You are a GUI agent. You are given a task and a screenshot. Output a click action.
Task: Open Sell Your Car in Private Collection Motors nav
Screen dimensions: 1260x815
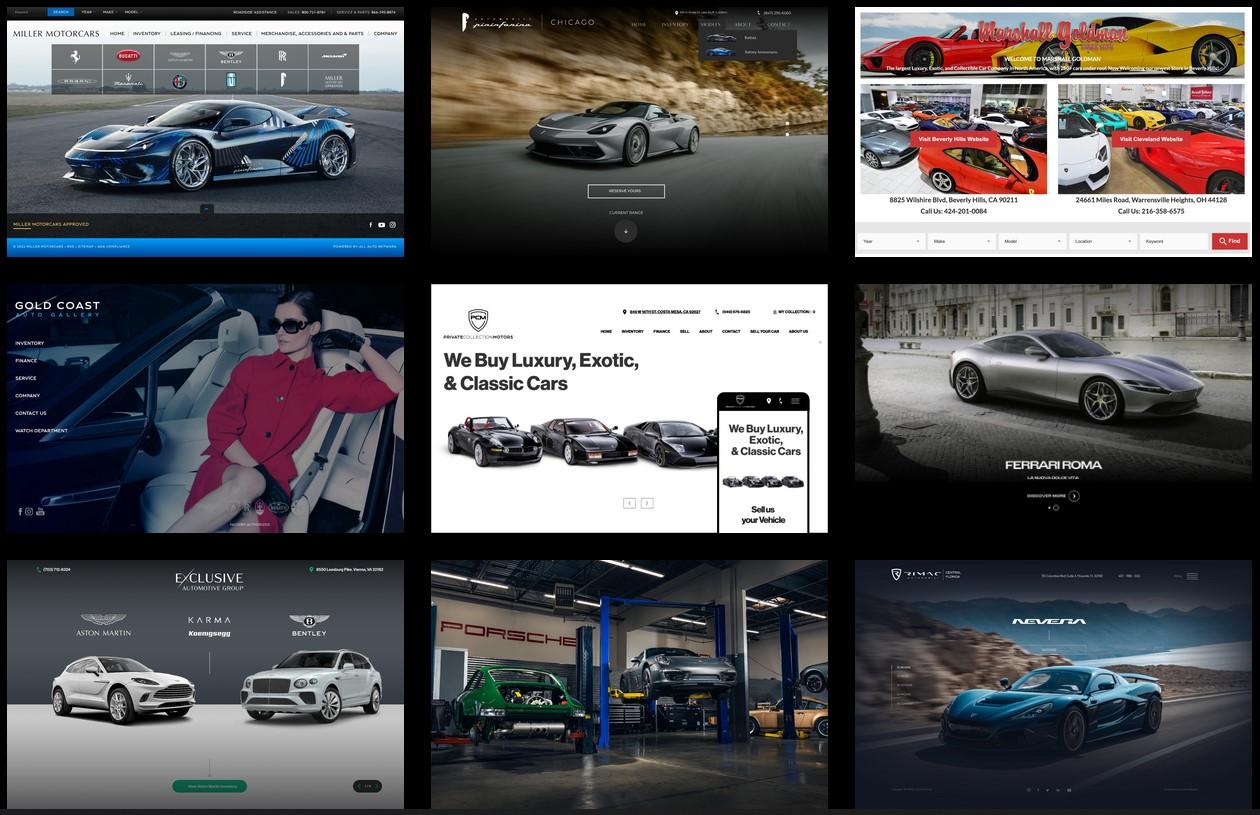[763, 331]
